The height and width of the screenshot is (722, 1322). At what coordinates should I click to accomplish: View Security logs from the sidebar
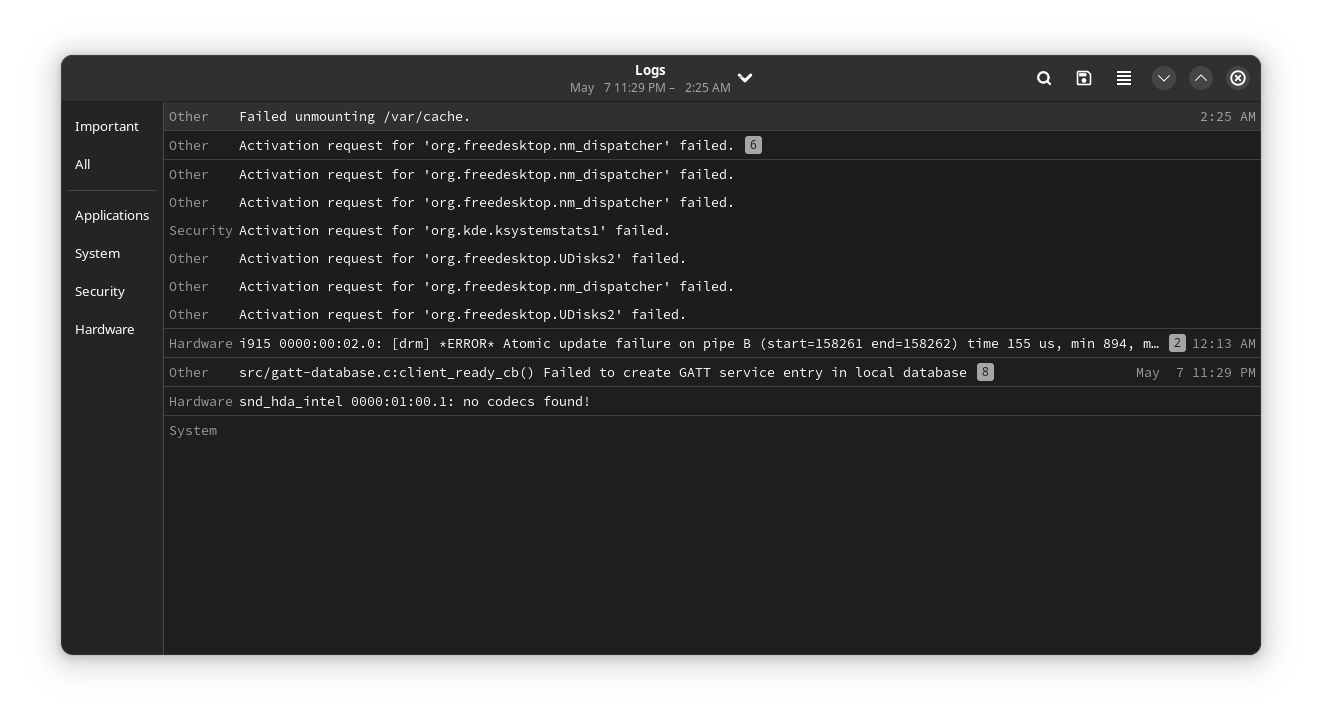pyautogui.click(x=100, y=291)
